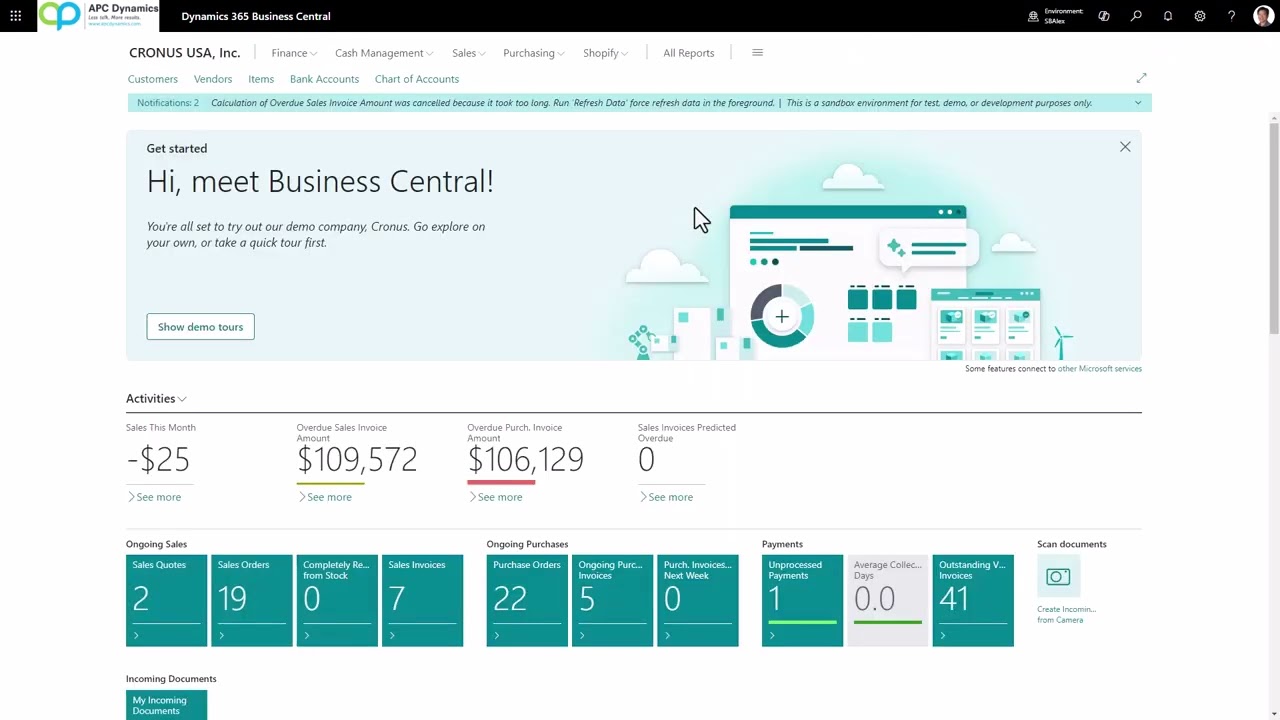This screenshot has width=1280, height=720.
Task: Click the camera Scan documents icon
Action: tap(1058, 577)
